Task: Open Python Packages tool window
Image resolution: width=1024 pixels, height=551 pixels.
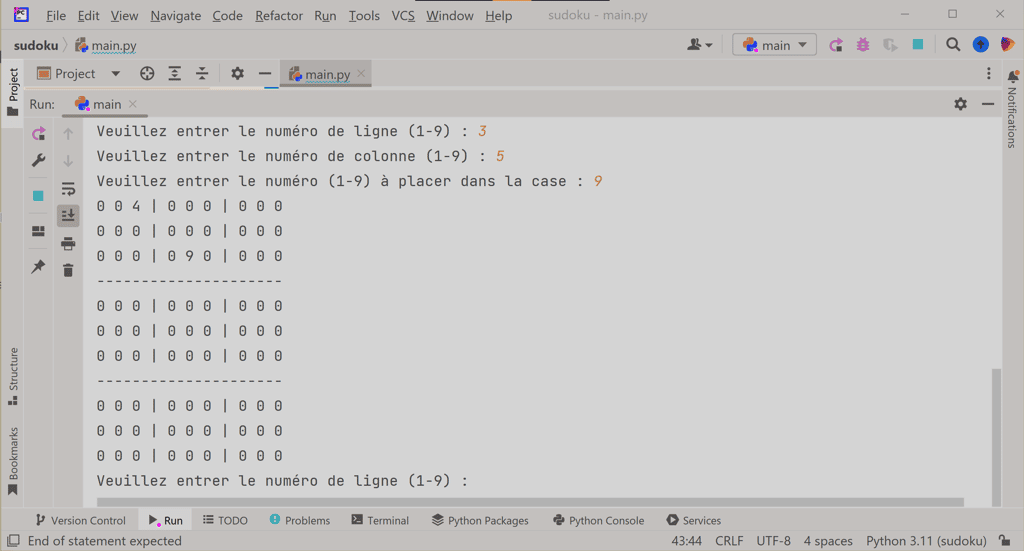Action: [480, 520]
